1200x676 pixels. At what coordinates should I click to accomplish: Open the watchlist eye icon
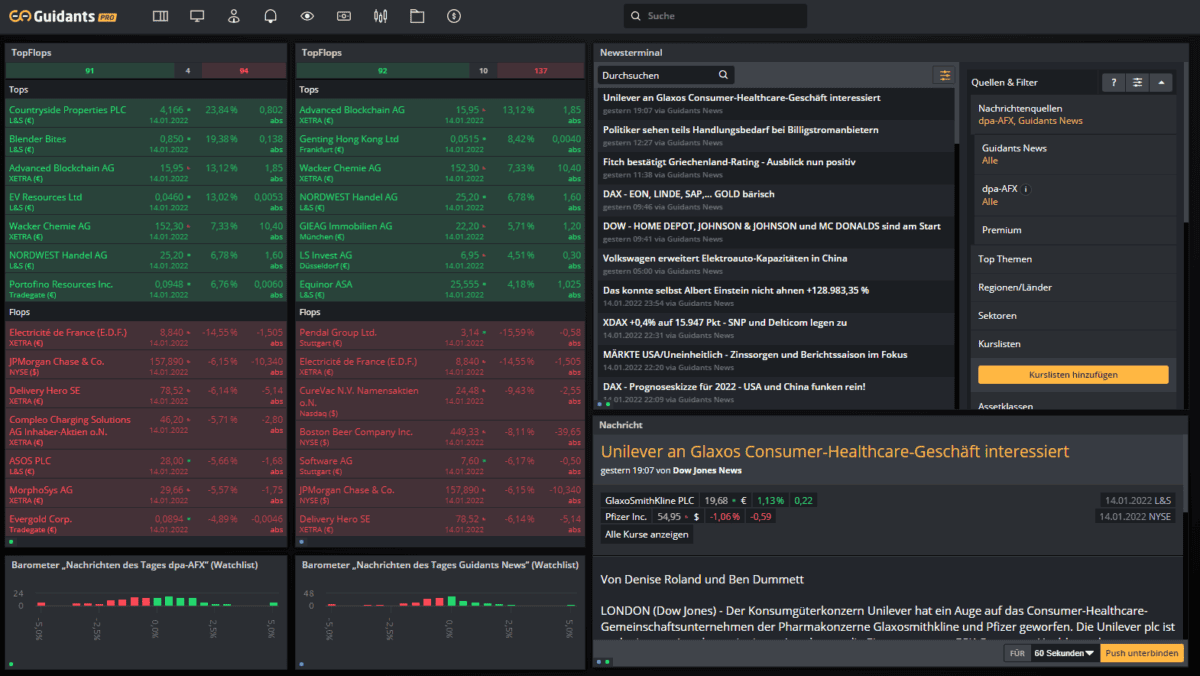point(307,16)
